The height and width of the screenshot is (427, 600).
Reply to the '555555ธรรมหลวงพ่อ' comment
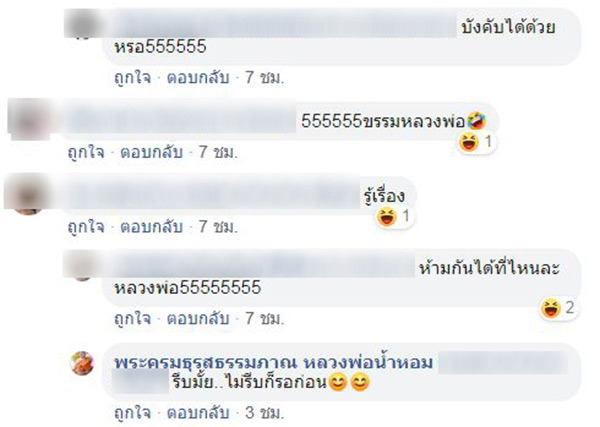[x=152, y=152]
